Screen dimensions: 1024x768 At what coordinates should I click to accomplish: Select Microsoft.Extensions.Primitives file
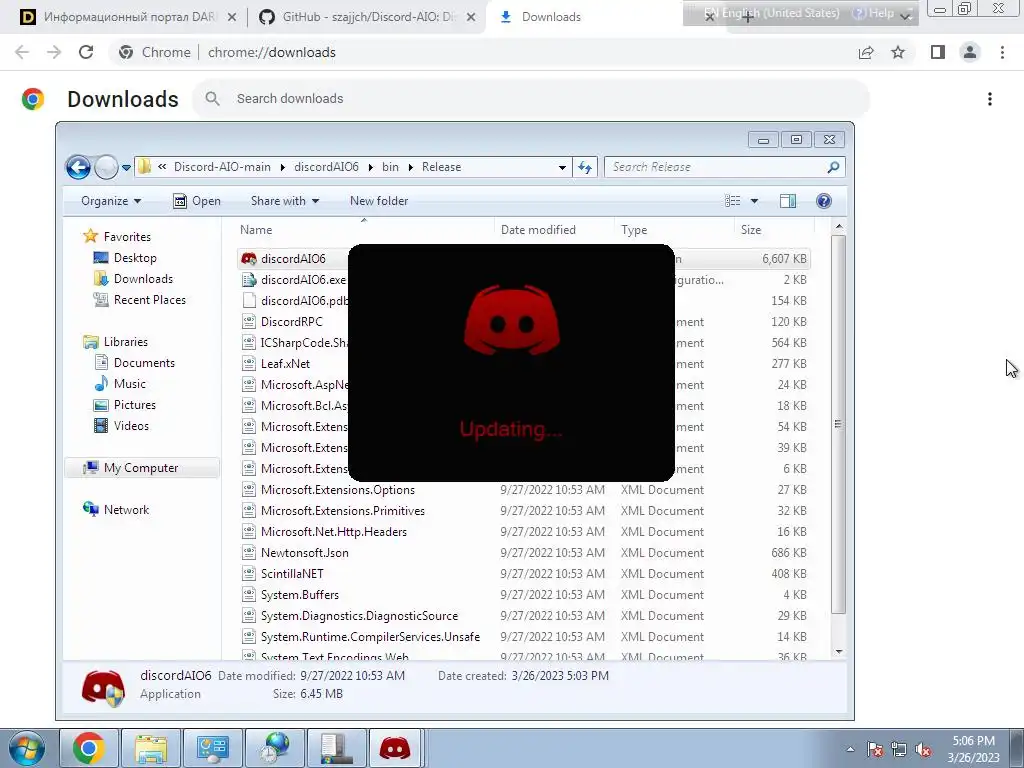[342, 511]
